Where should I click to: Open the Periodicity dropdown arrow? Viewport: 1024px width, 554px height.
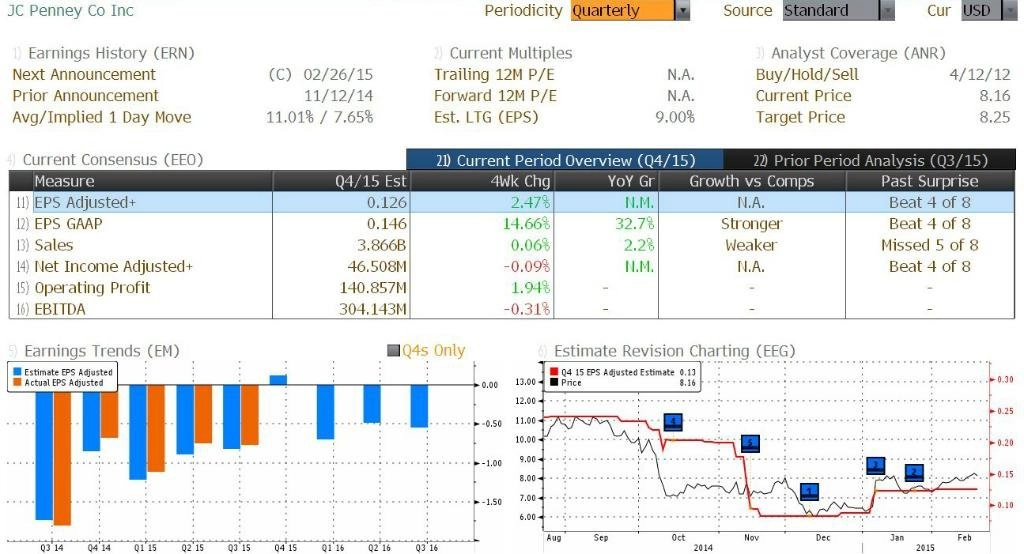coord(682,10)
